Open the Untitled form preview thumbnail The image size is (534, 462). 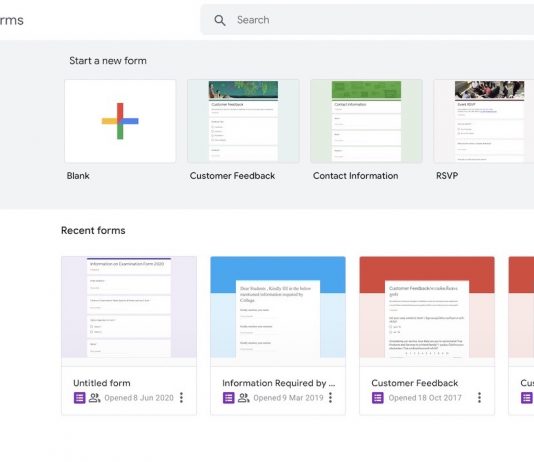pyautogui.click(x=129, y=307)
